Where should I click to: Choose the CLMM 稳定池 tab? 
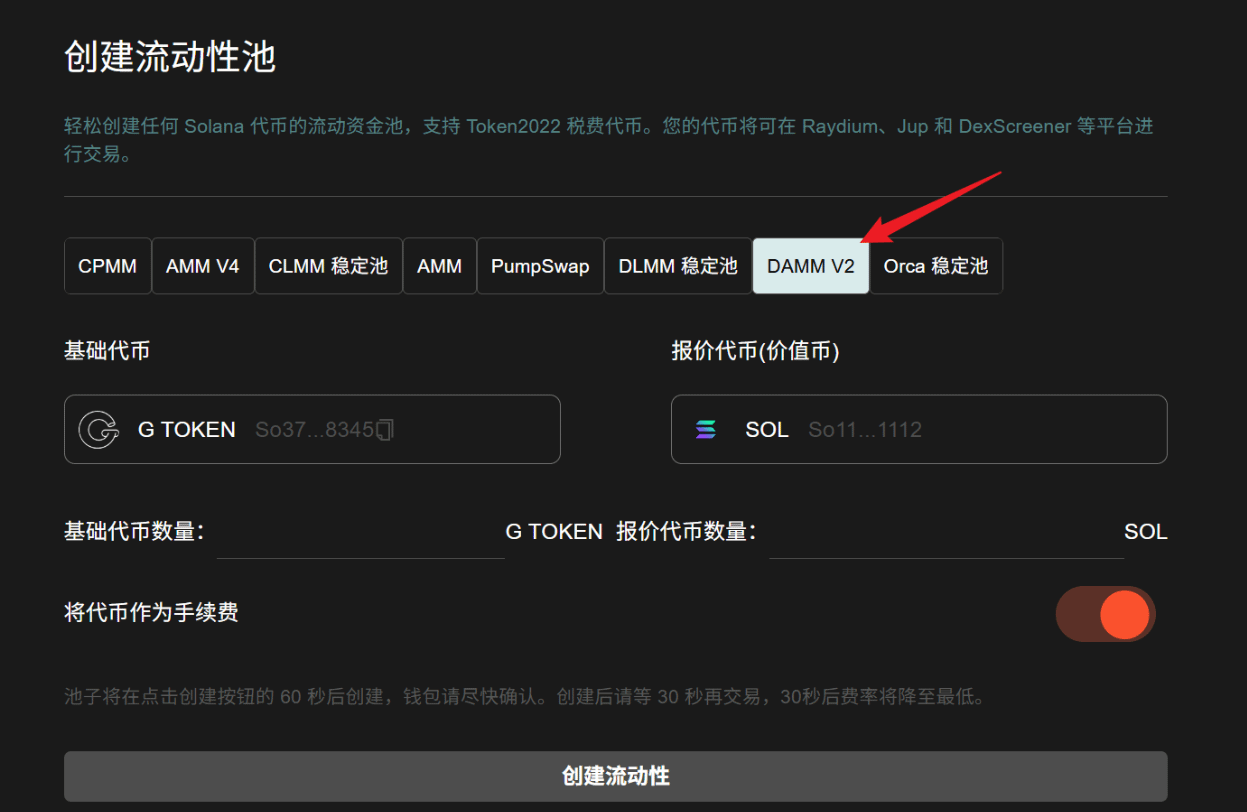(328, 266)
